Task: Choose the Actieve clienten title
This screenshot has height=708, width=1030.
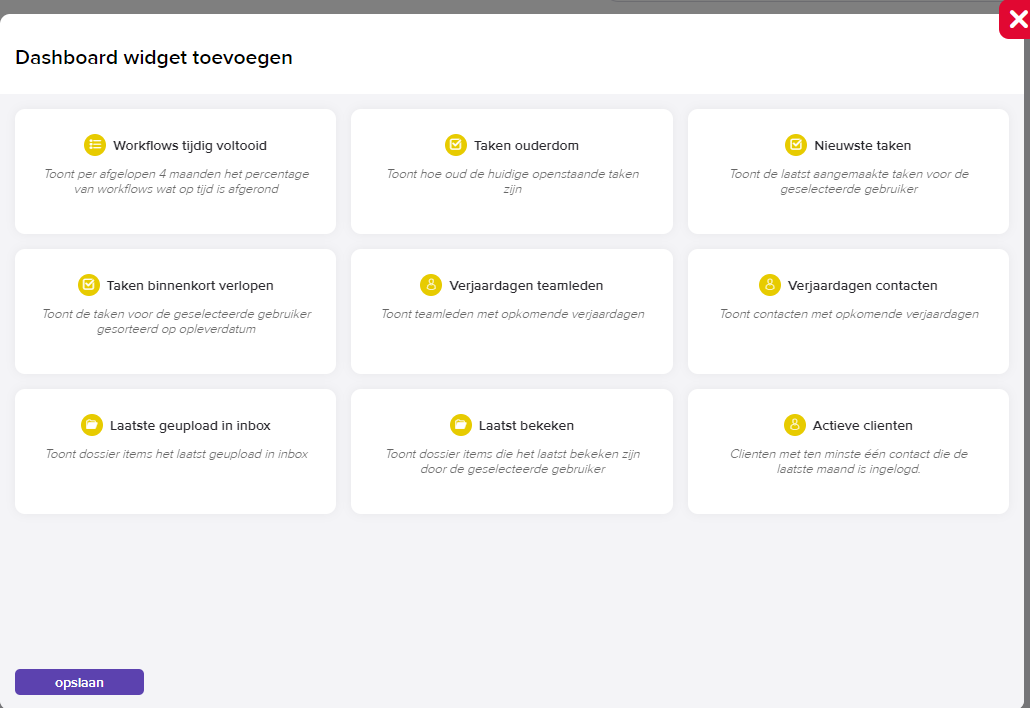Action: click(862, 426)
